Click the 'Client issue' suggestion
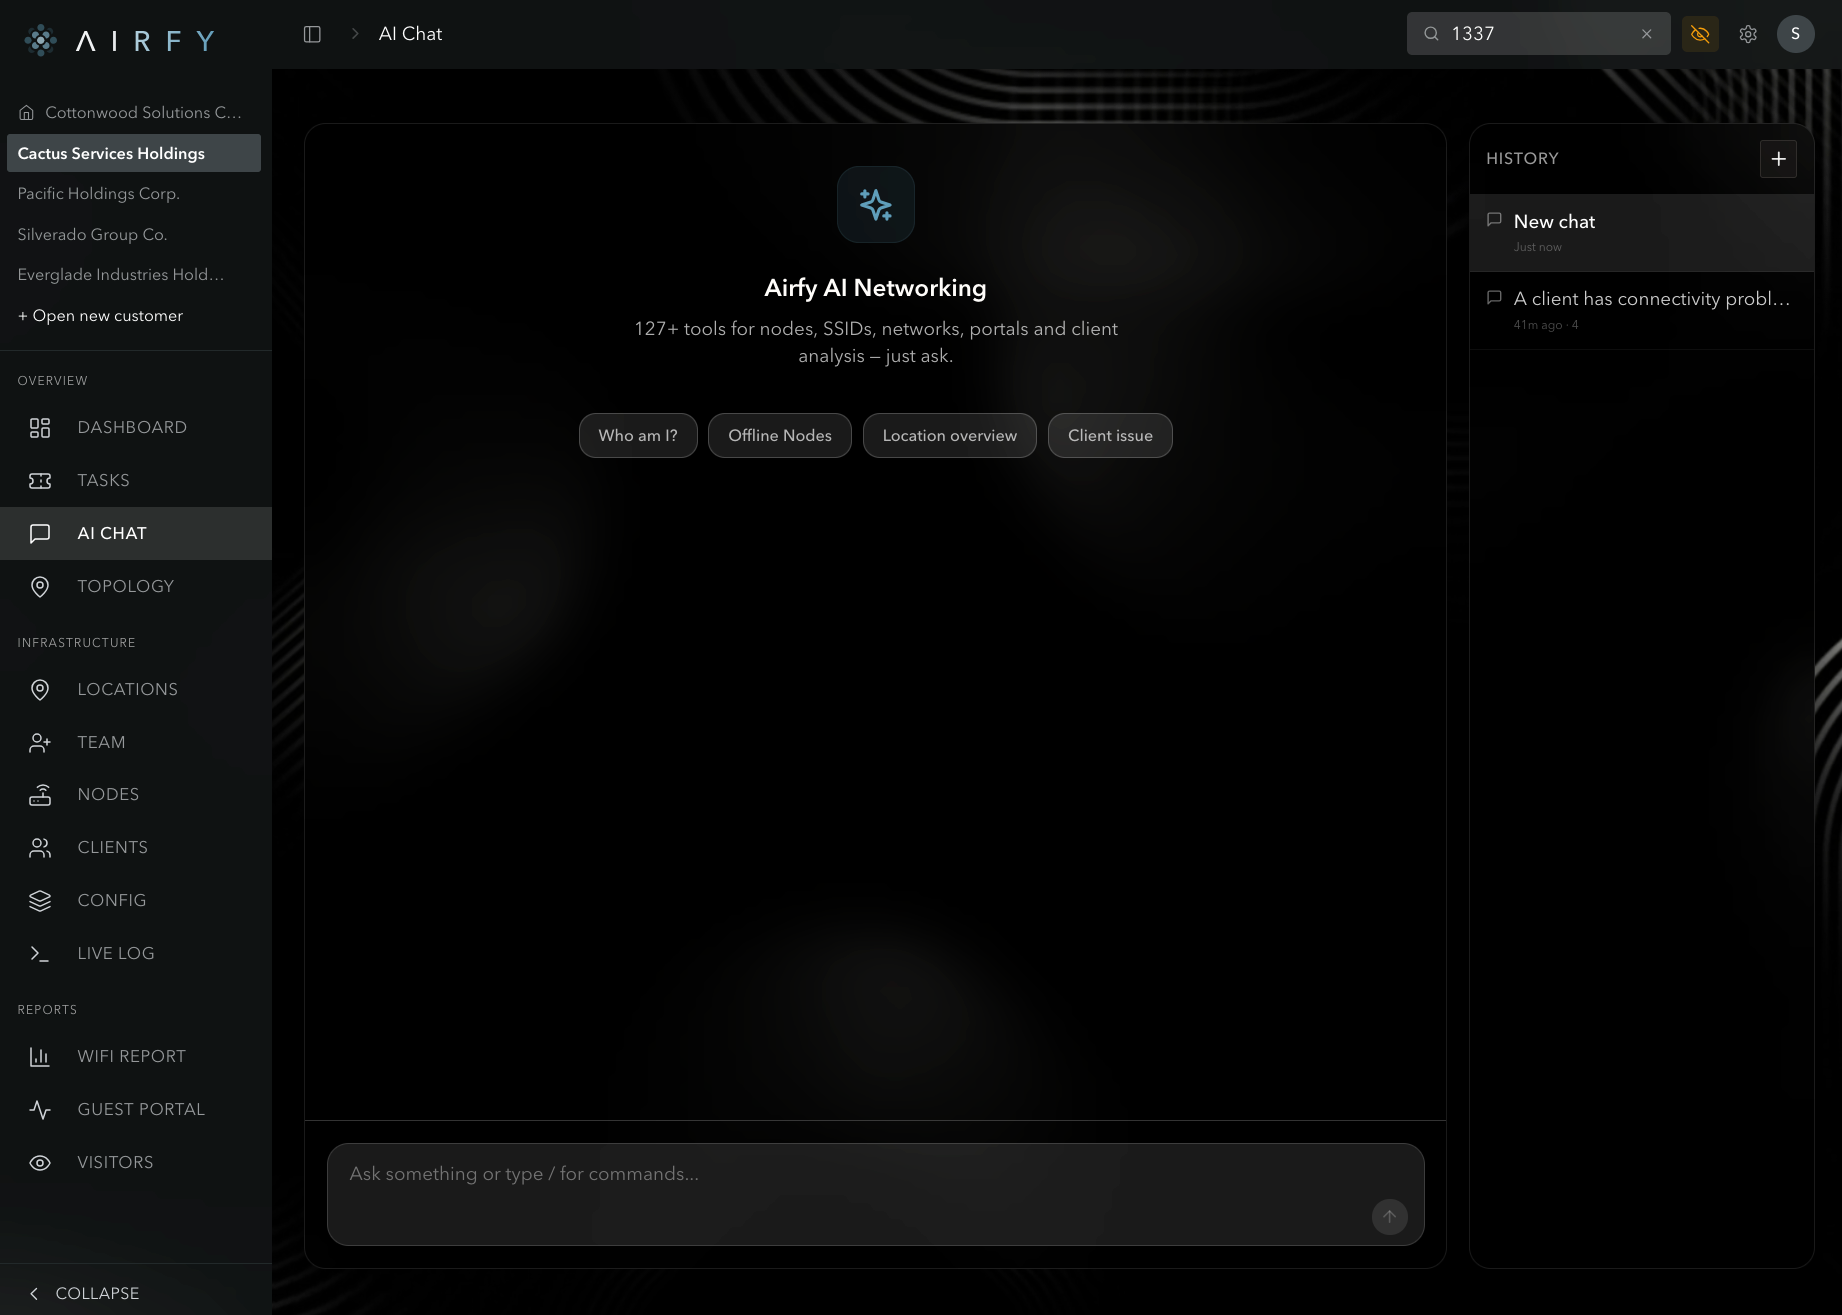Screen dimensions: 1842x1315 click(x=1110, y=436)
